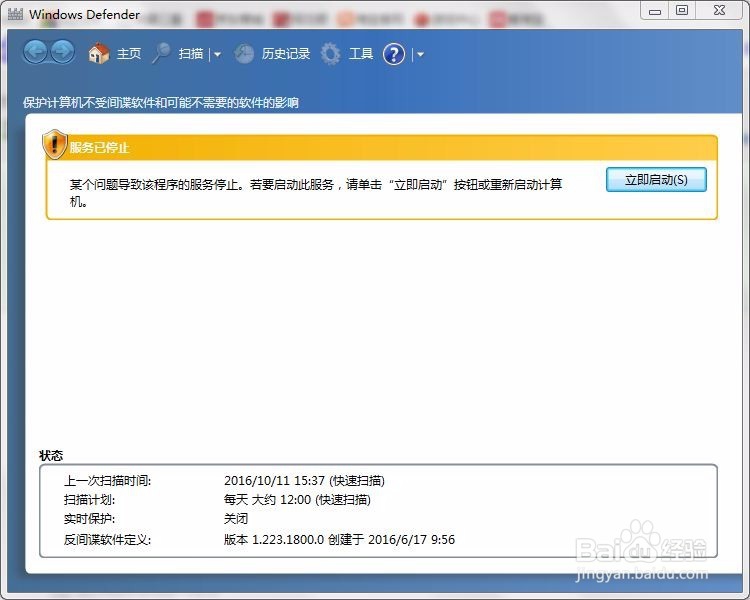Open 历史记录 from toolbar
Image resolution: width=750 pixels, height=600 pixels.
coord(286,54)
